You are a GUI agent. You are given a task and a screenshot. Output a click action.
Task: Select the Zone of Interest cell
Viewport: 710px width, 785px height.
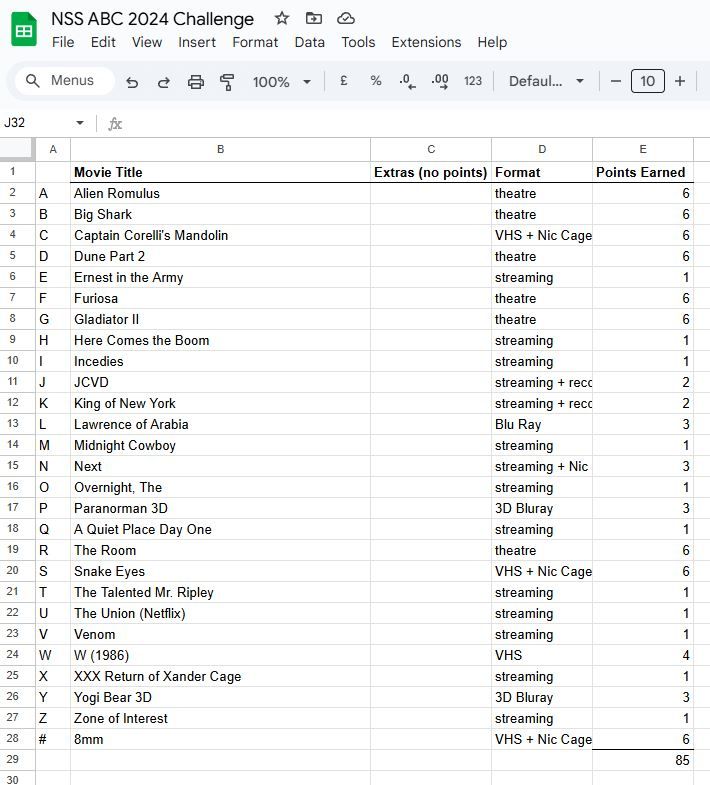(x=220, y=718)
